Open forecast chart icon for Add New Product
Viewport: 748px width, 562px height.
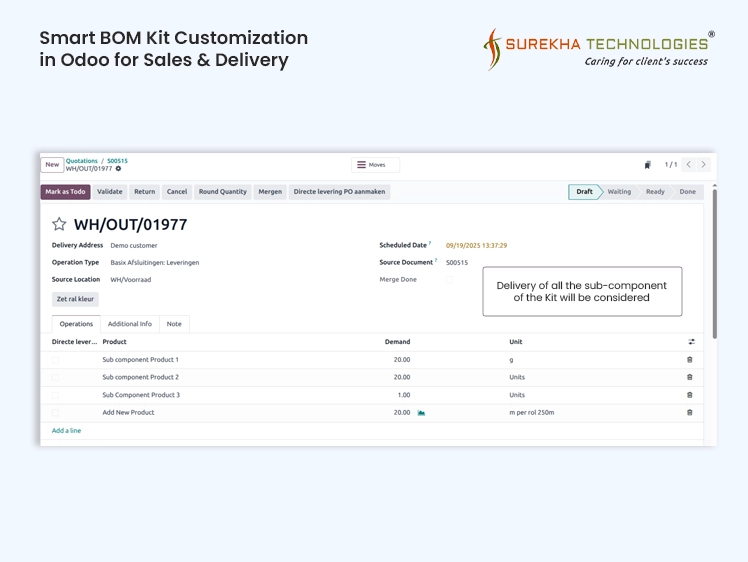click(x=421, y=413)
